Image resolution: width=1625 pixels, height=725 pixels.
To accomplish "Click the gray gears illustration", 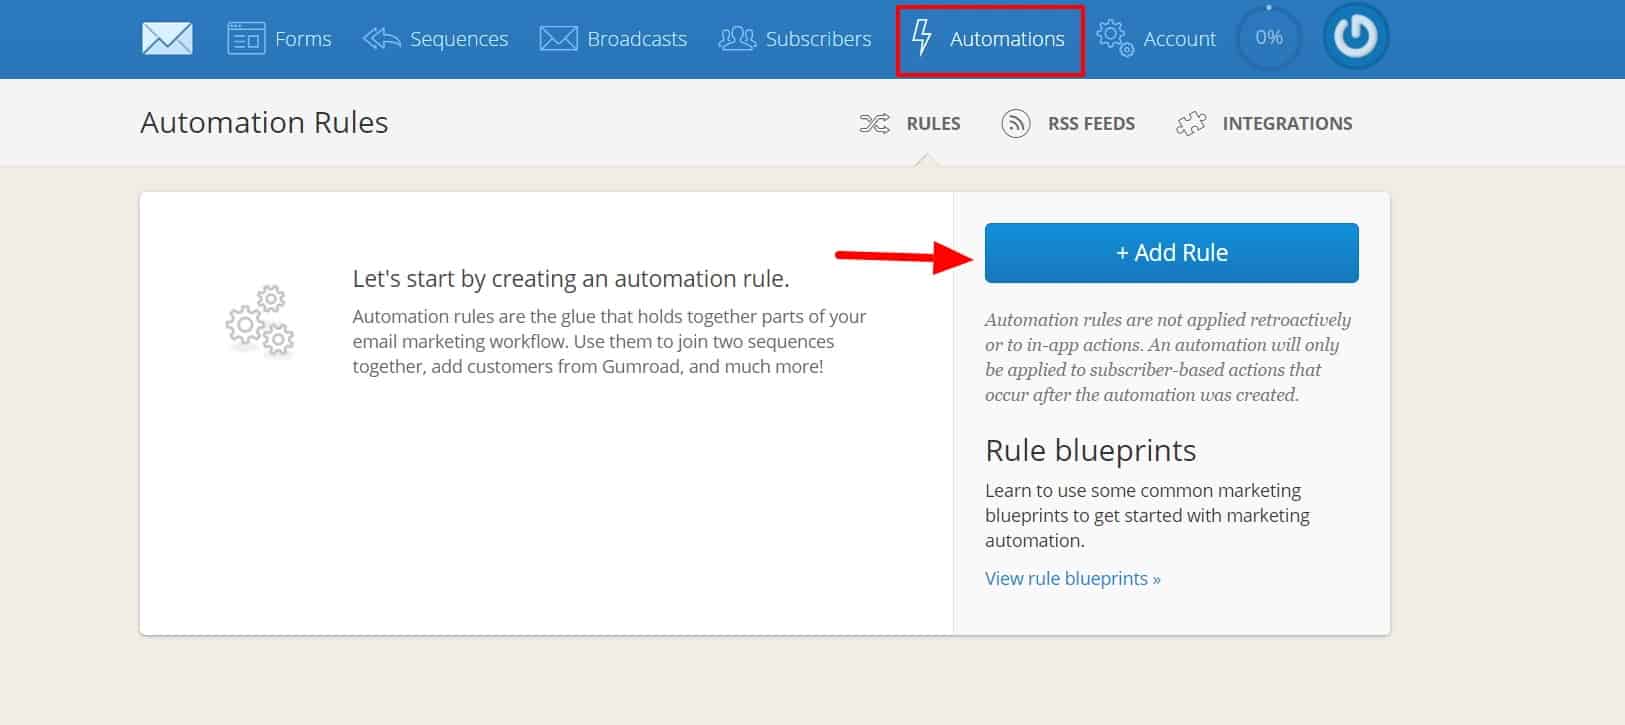I will [260, 322].
